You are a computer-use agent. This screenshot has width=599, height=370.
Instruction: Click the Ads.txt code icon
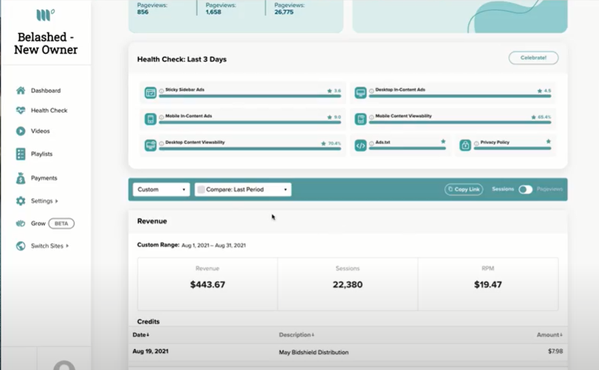coord(360,145)
